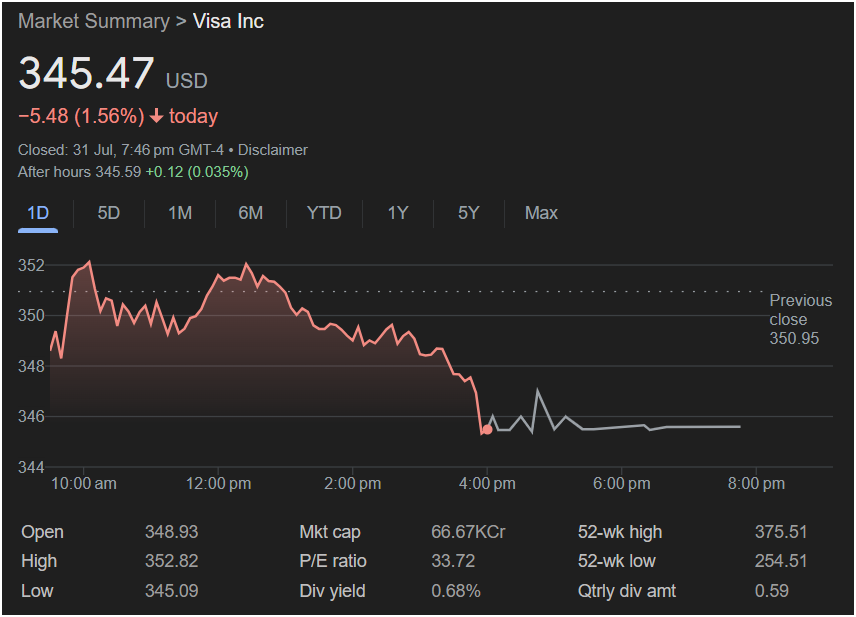Switch to the 5D chart tab
Screen dimensions: 856x617
[x=109, y=213]
